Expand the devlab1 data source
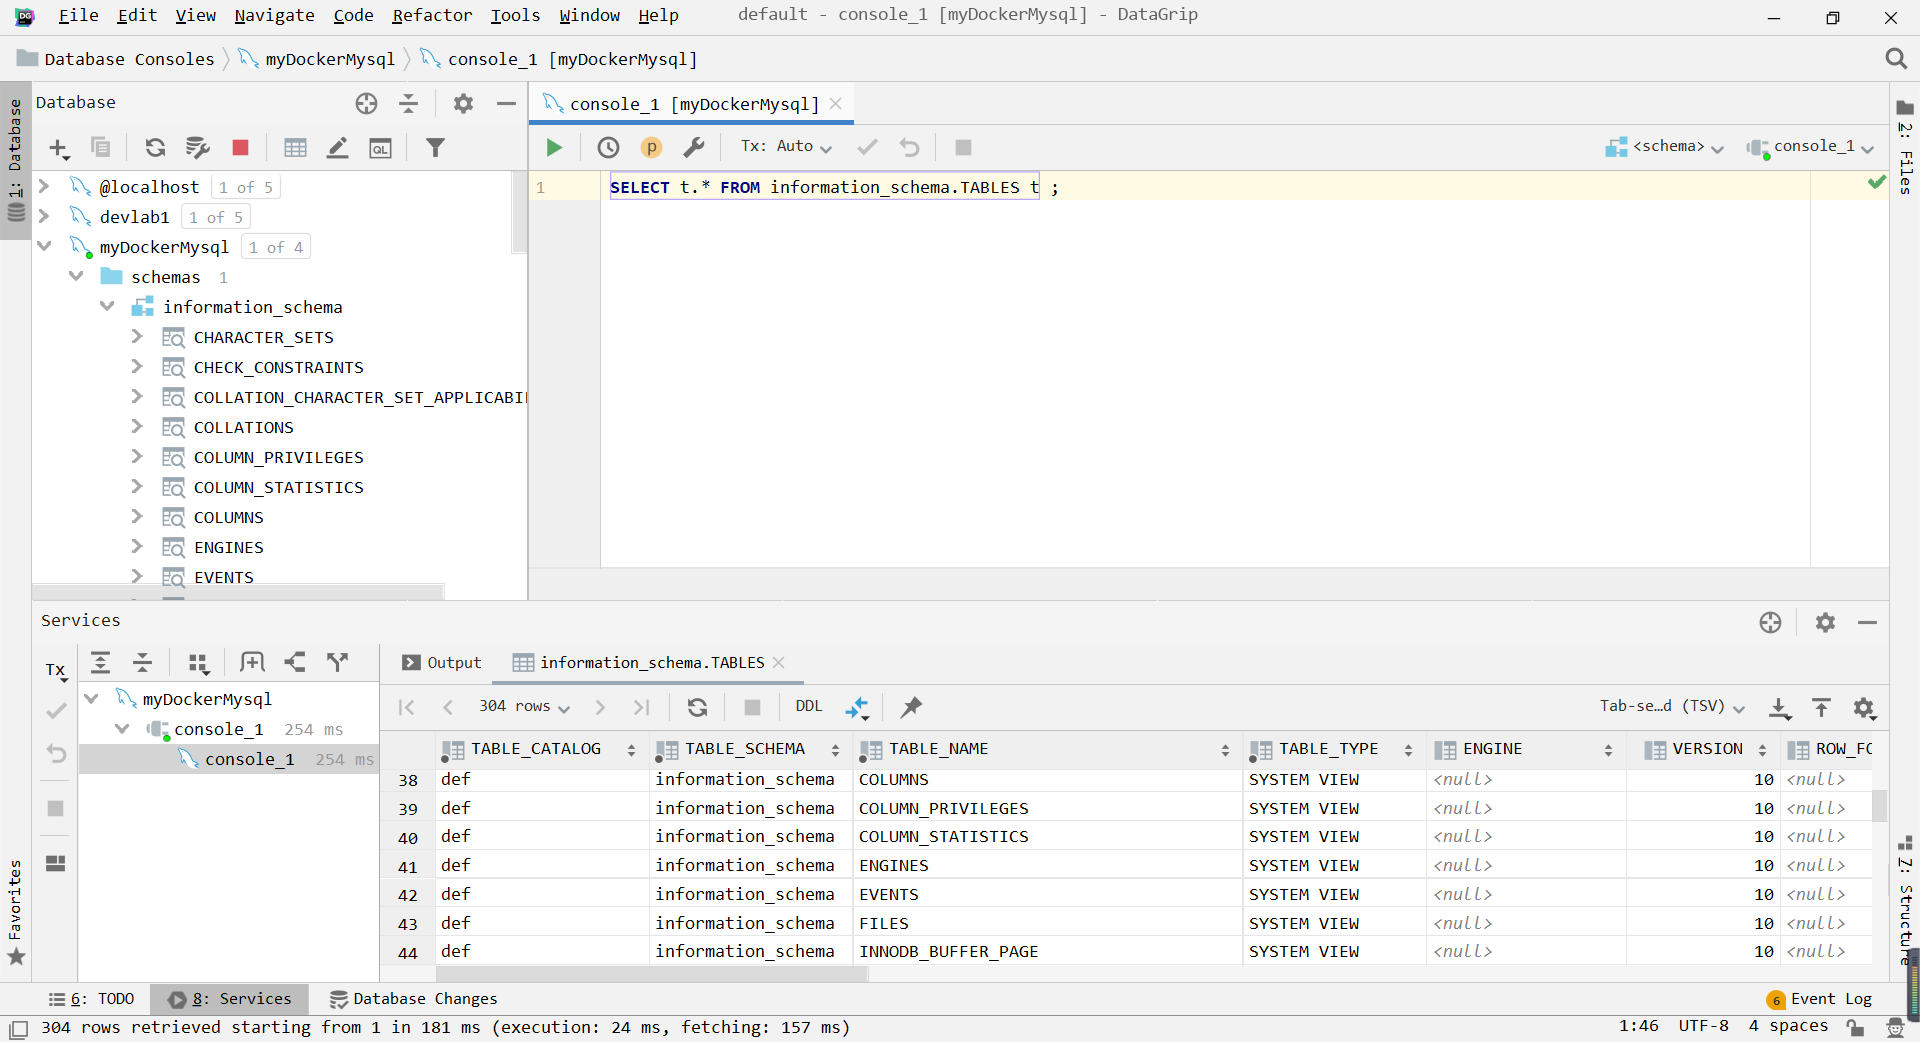 (44, 216)
